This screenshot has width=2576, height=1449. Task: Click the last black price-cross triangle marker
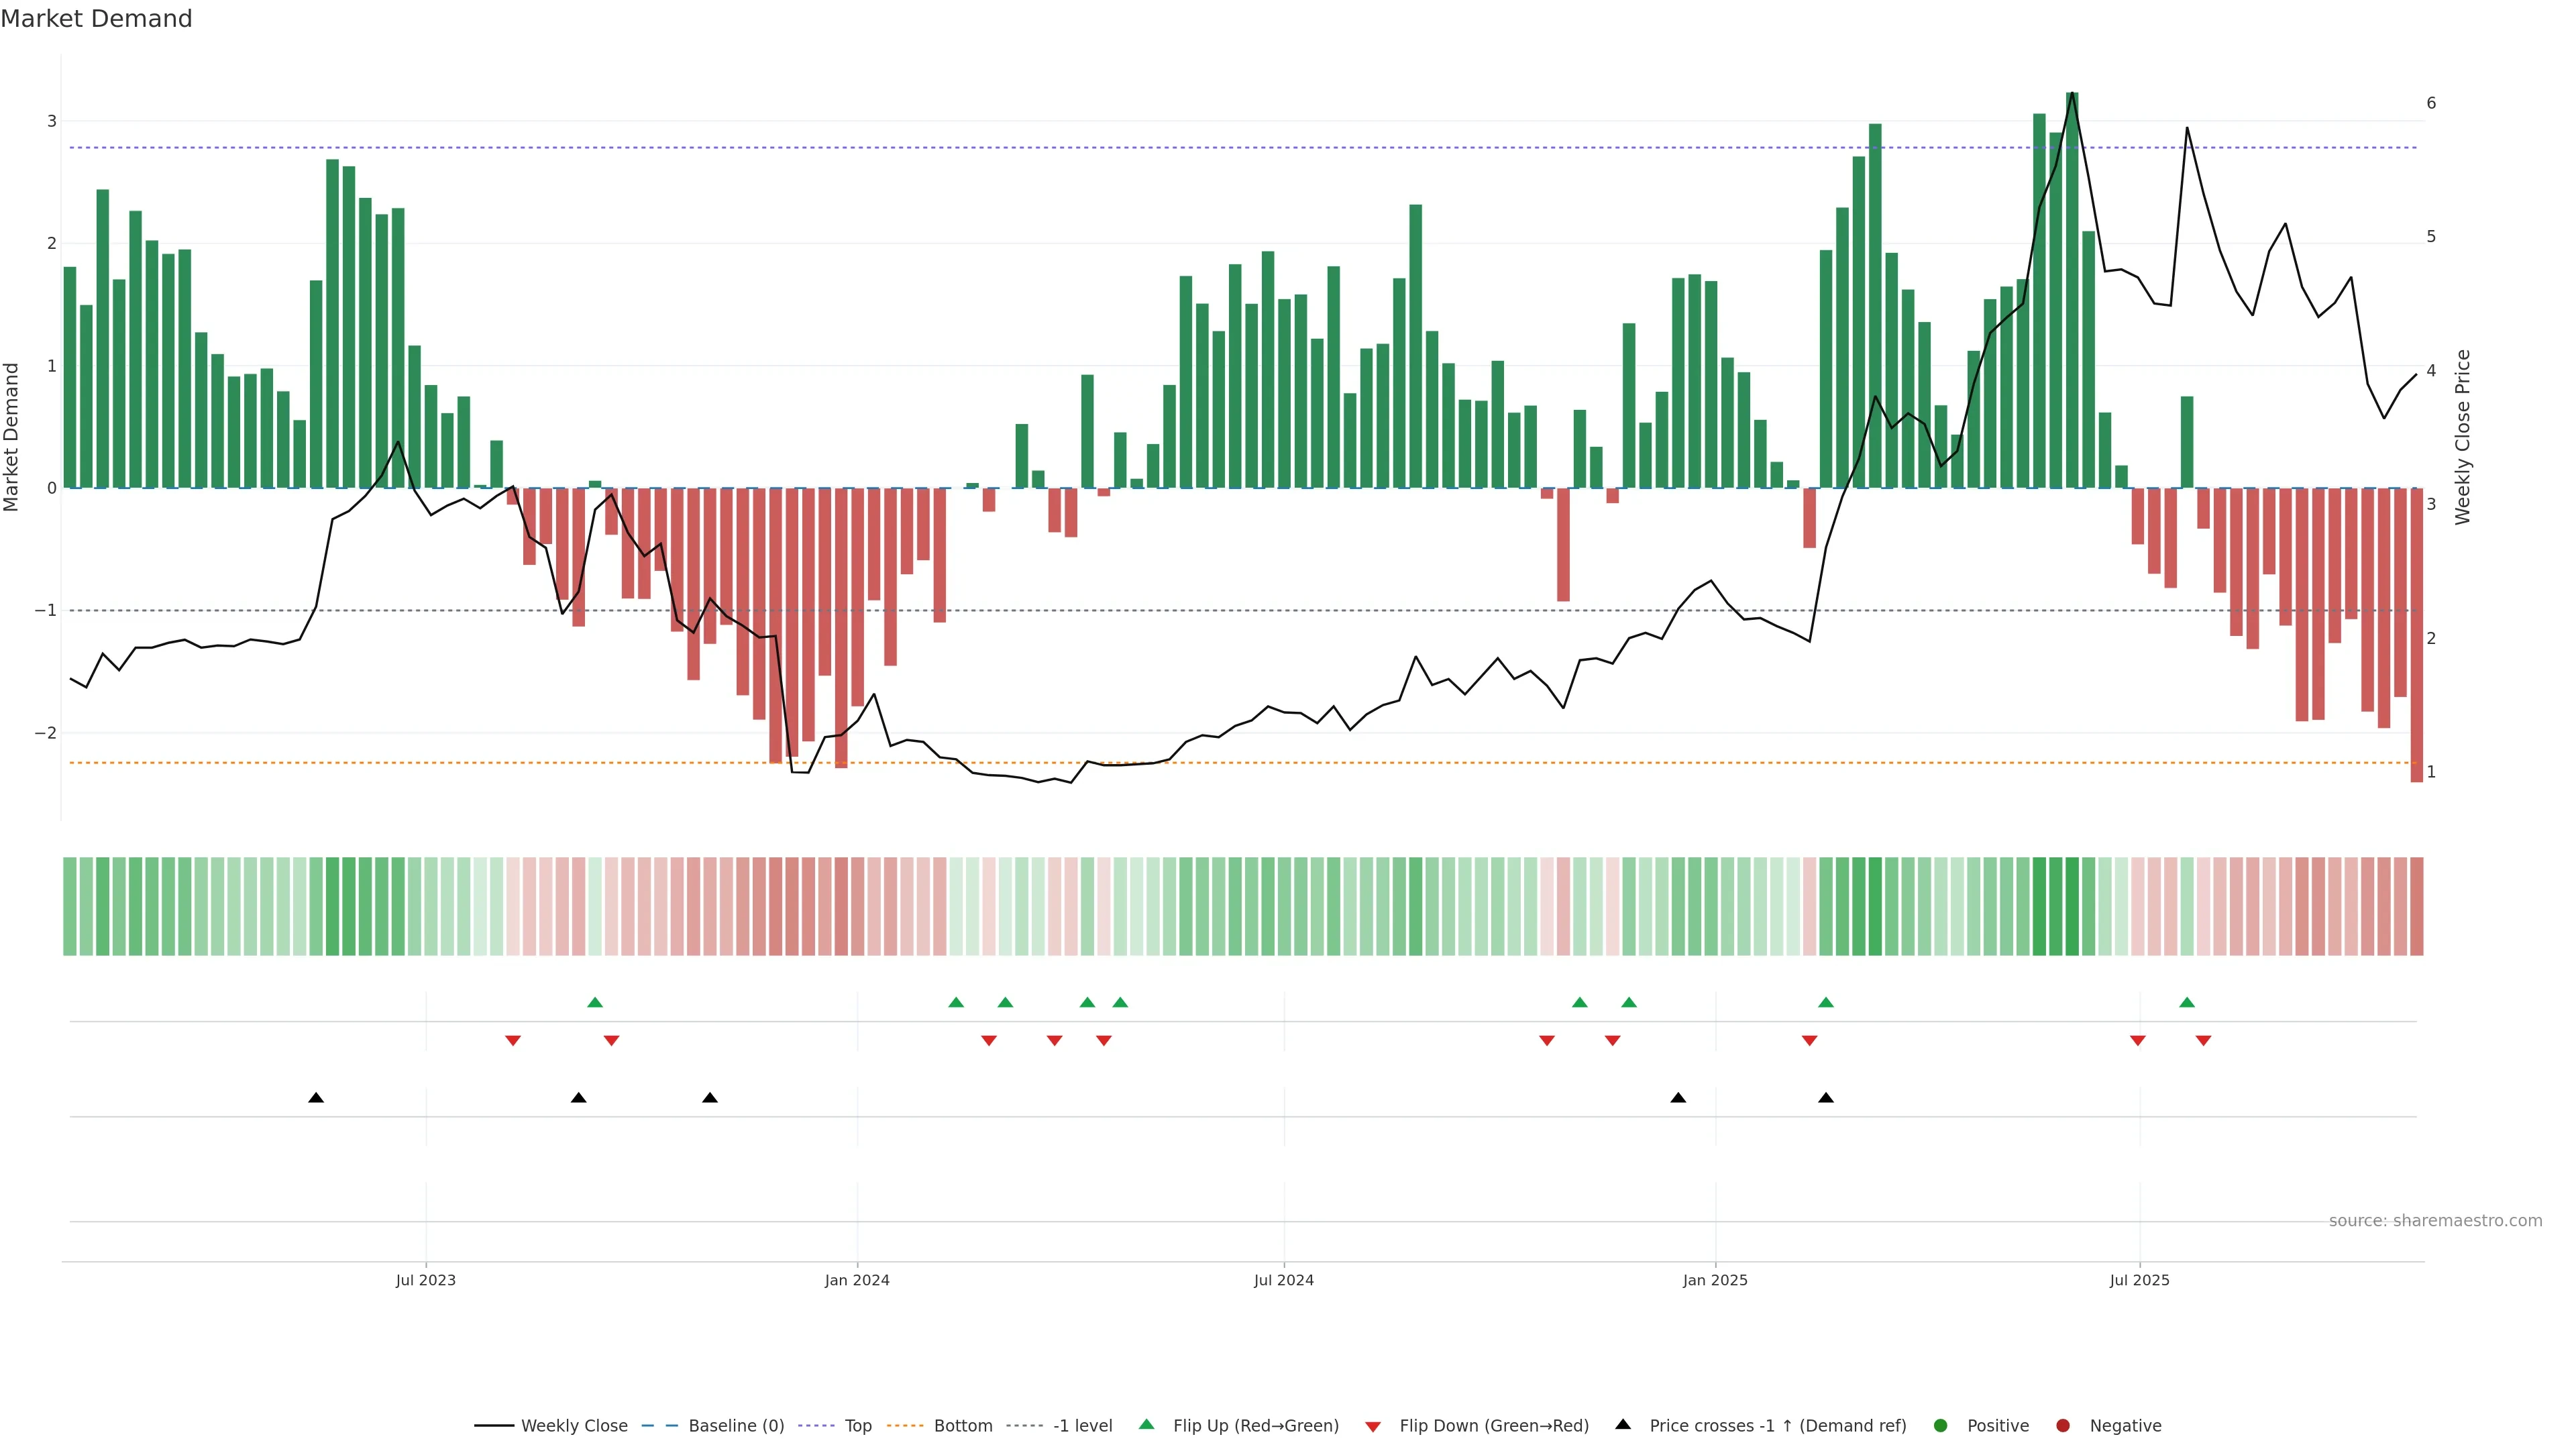click(x=1826, y=1098)
